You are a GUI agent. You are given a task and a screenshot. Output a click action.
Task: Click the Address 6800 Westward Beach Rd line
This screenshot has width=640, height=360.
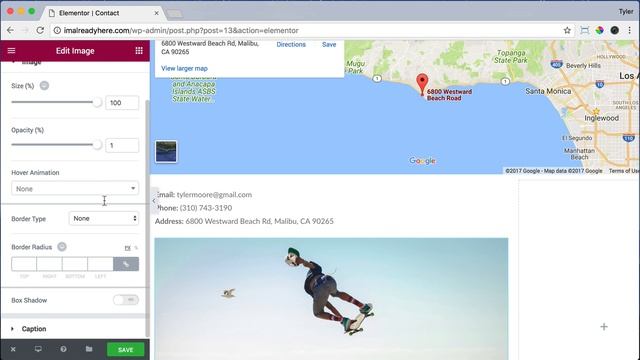pyautogui.click(x=244, y=221)
